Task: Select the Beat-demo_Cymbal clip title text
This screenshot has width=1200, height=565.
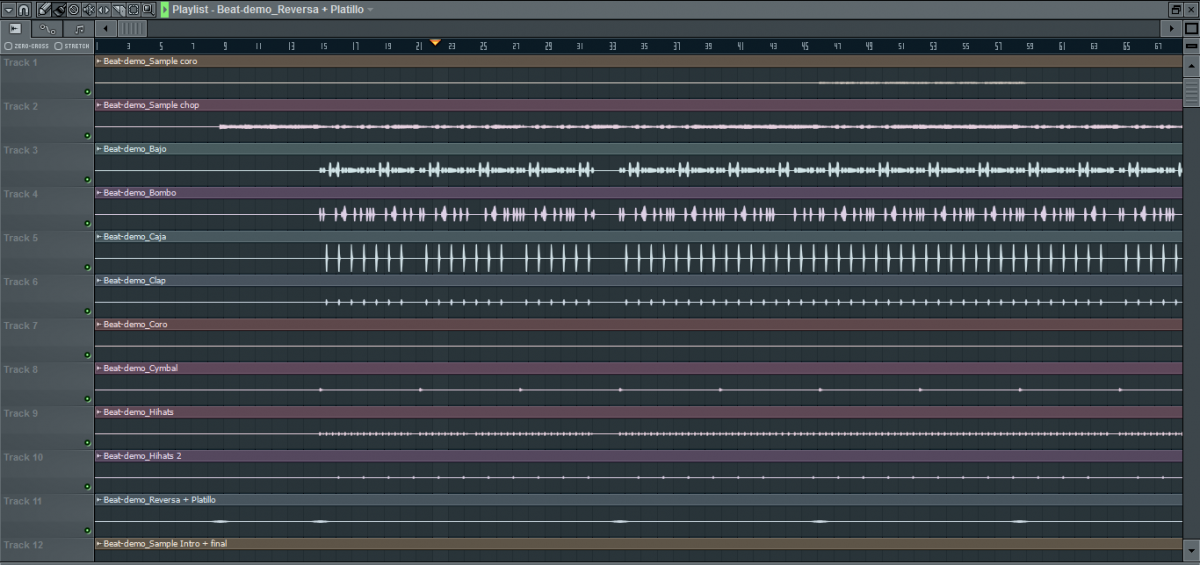Action: (x=141, y=369)
